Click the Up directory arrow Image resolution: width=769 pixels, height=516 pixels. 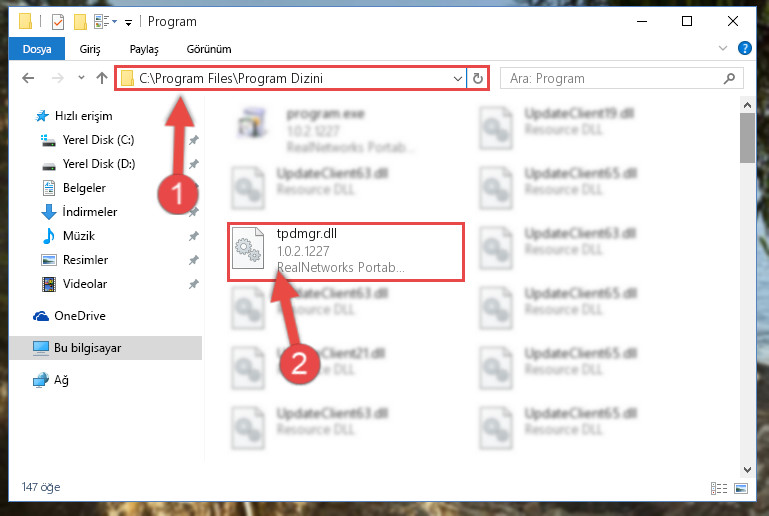coord(102,78)
